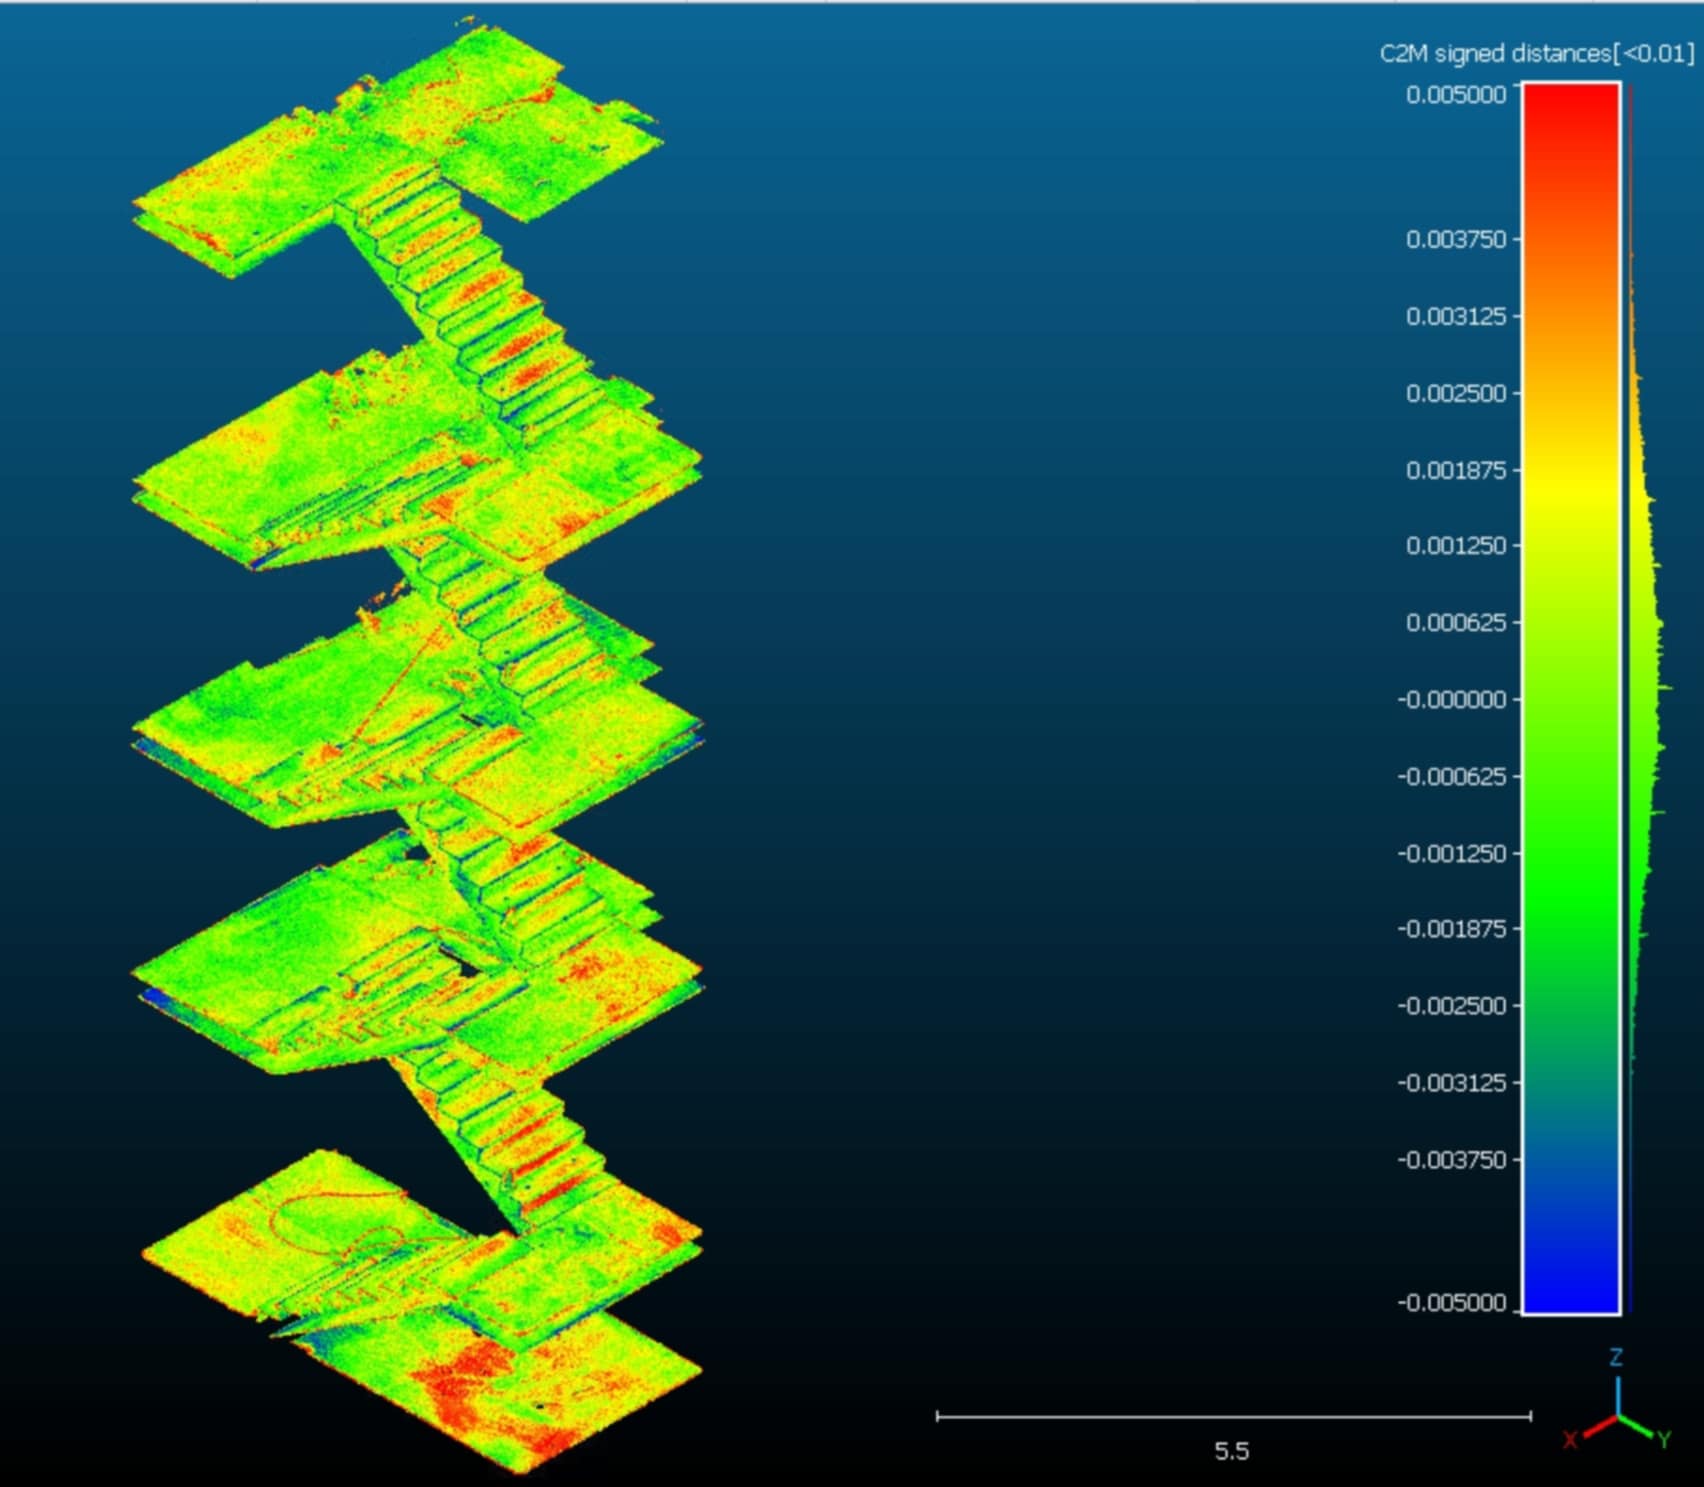The image size is (1704, 1487).
Task: Click the 0.003125 scale label
Action: click(x=1456, y=316)
